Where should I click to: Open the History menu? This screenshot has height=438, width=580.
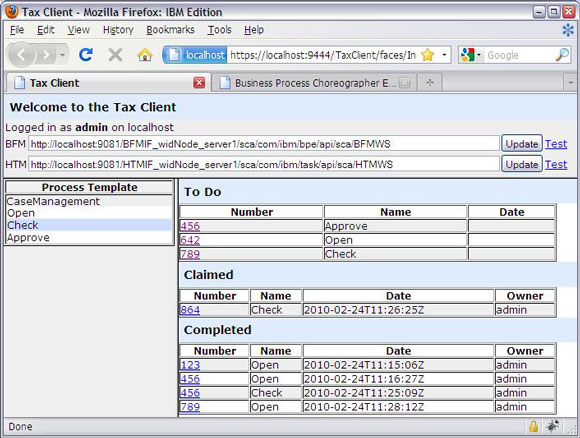pos(118,30)
